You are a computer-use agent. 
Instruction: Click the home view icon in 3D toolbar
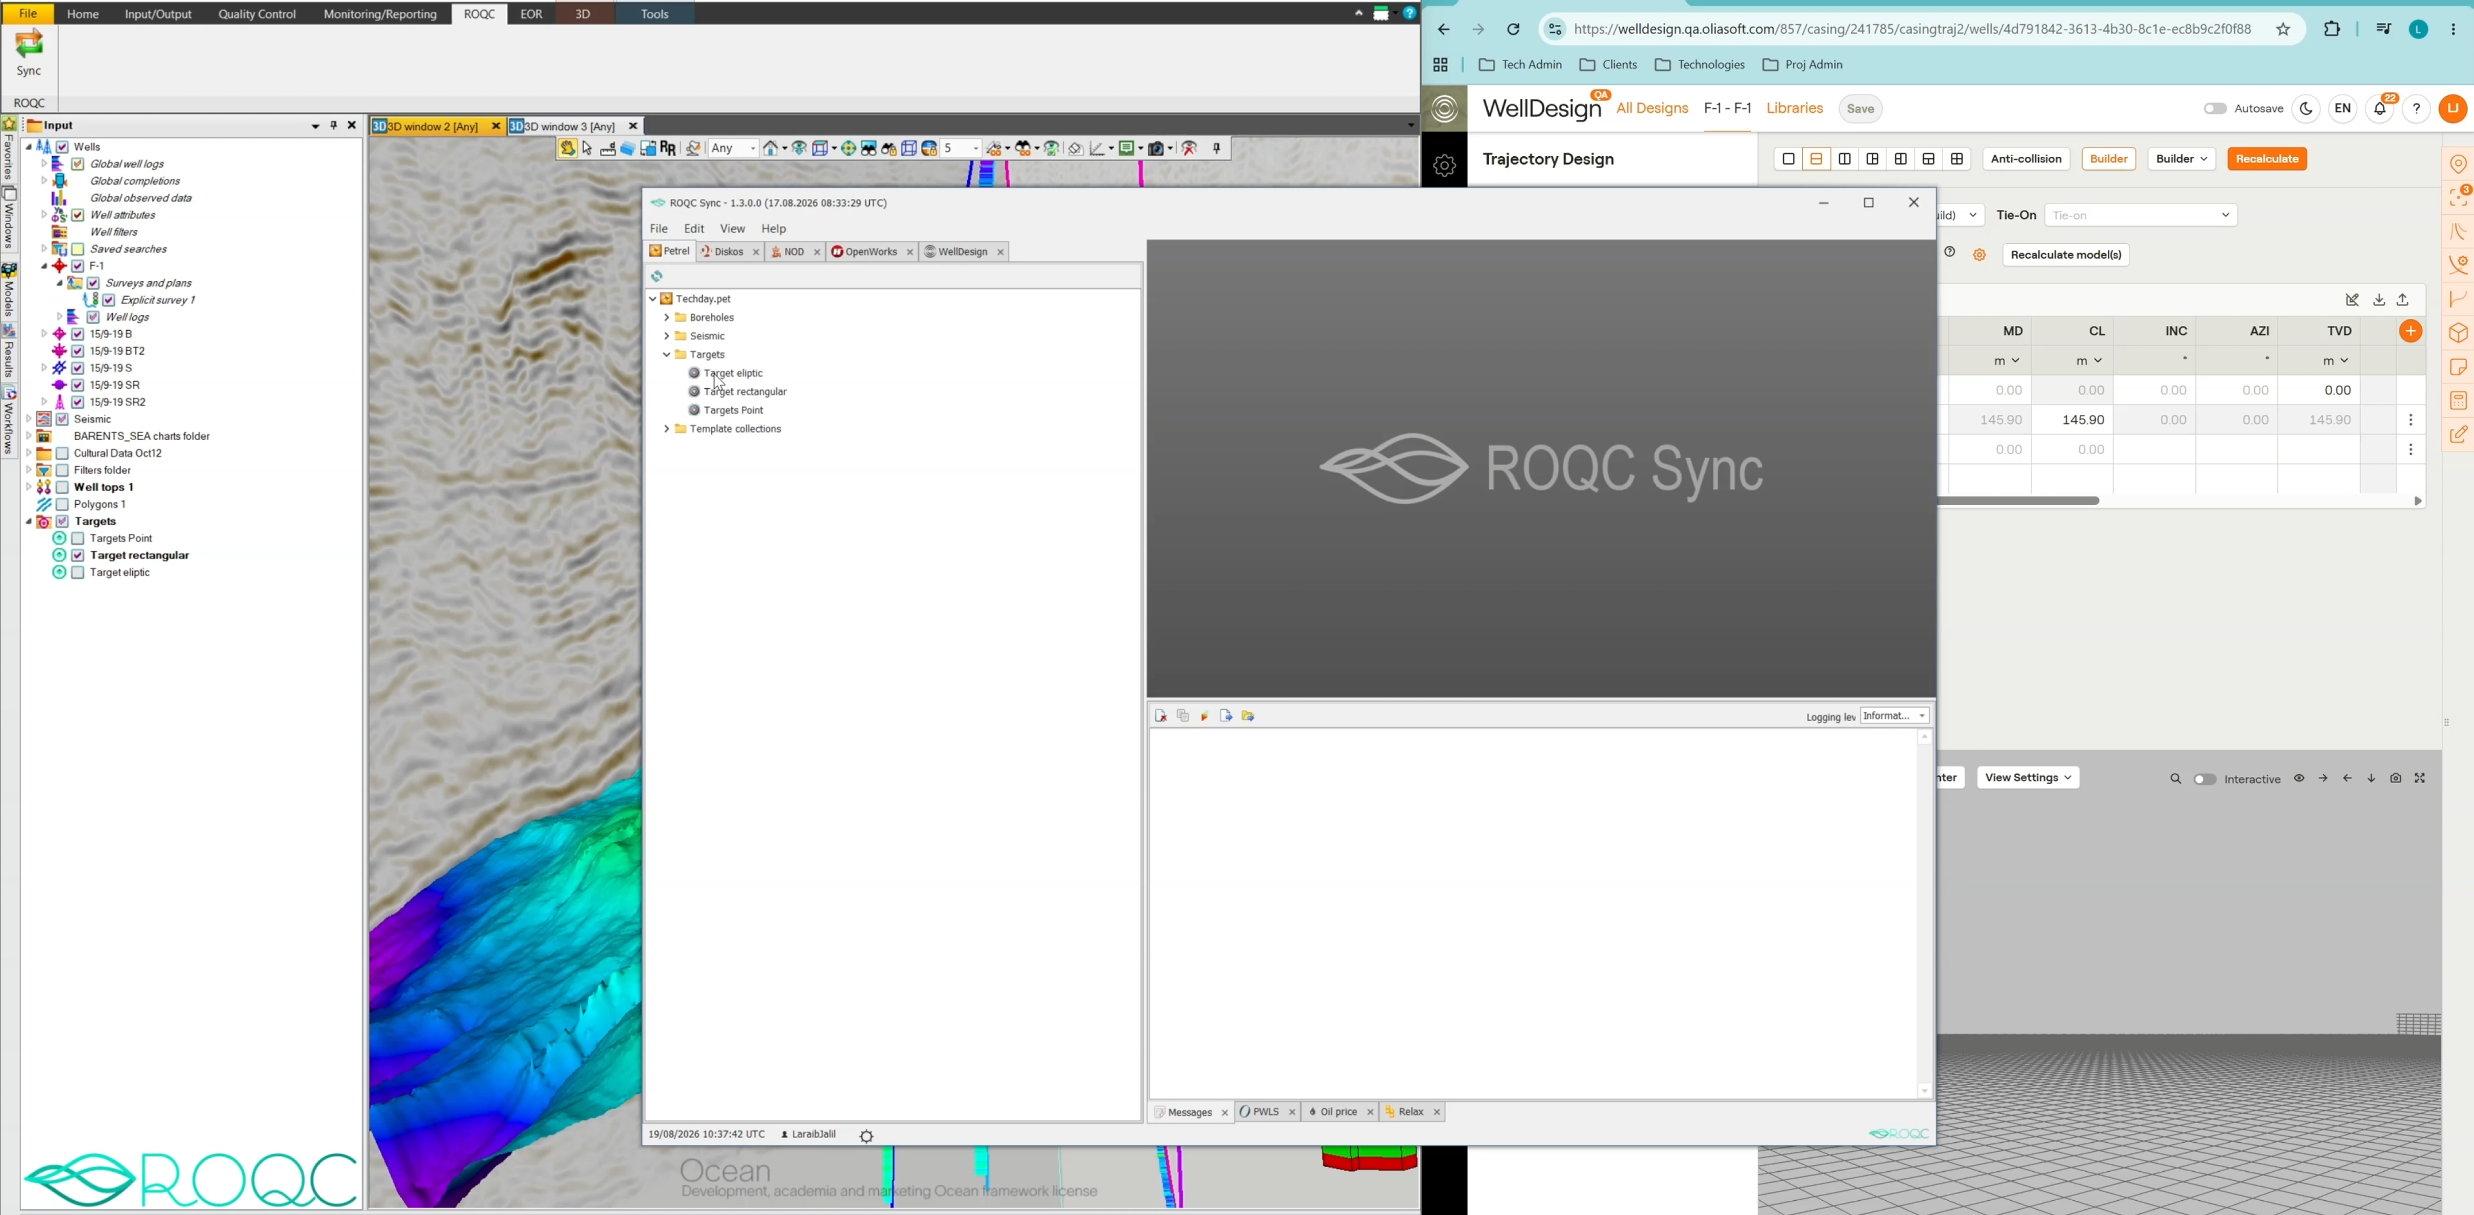coord(770,148)
